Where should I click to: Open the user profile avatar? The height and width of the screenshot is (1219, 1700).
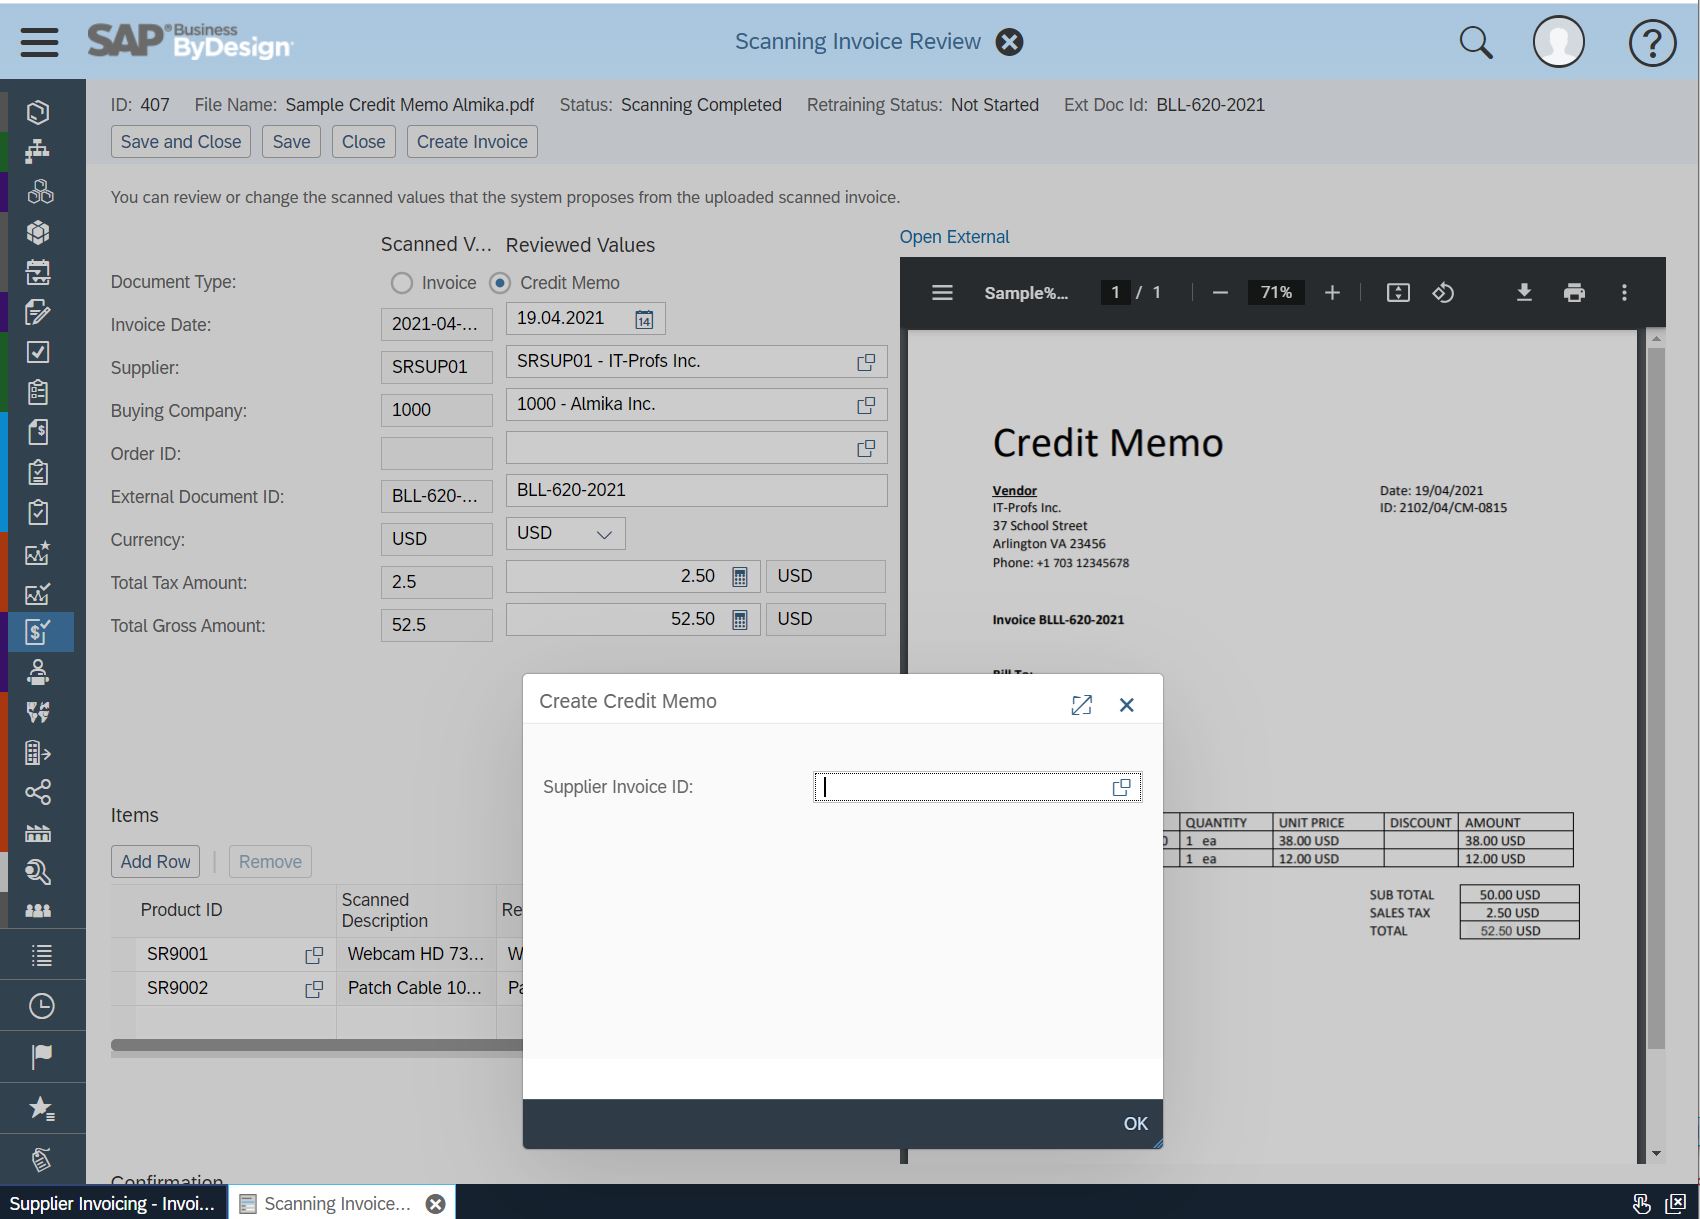click(x=1559, y=43)
